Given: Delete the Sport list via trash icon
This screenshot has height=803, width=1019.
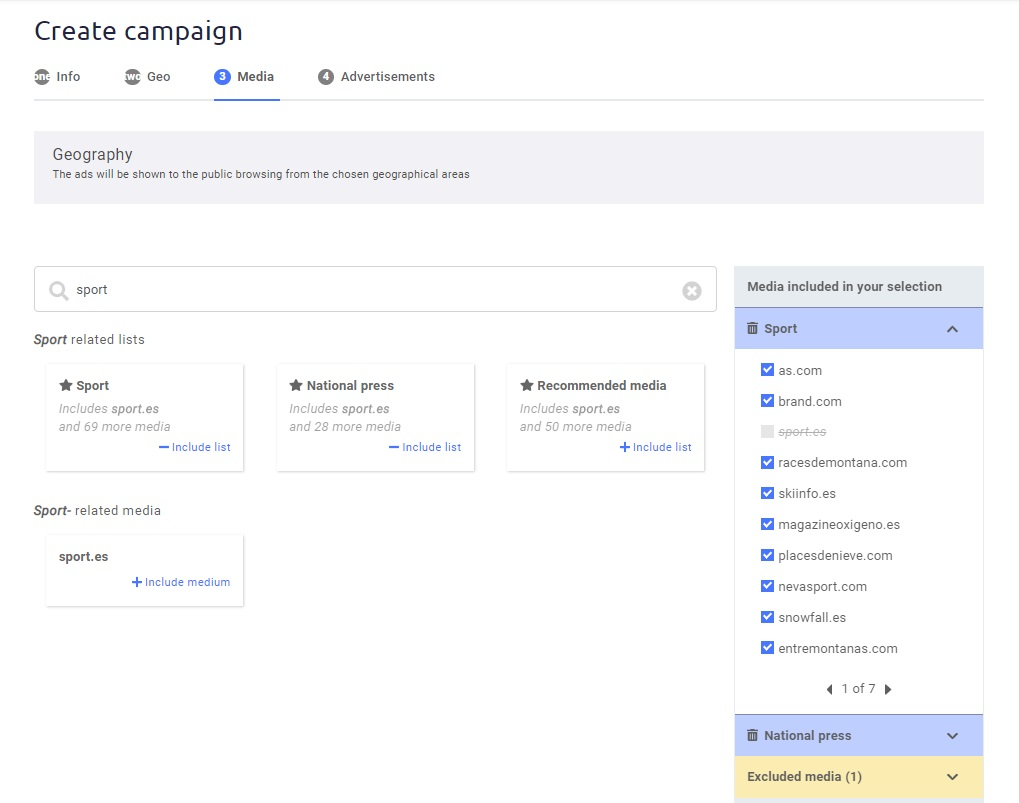Looking at the screenshot, I should pyautogui.click(x=753, y=328).
